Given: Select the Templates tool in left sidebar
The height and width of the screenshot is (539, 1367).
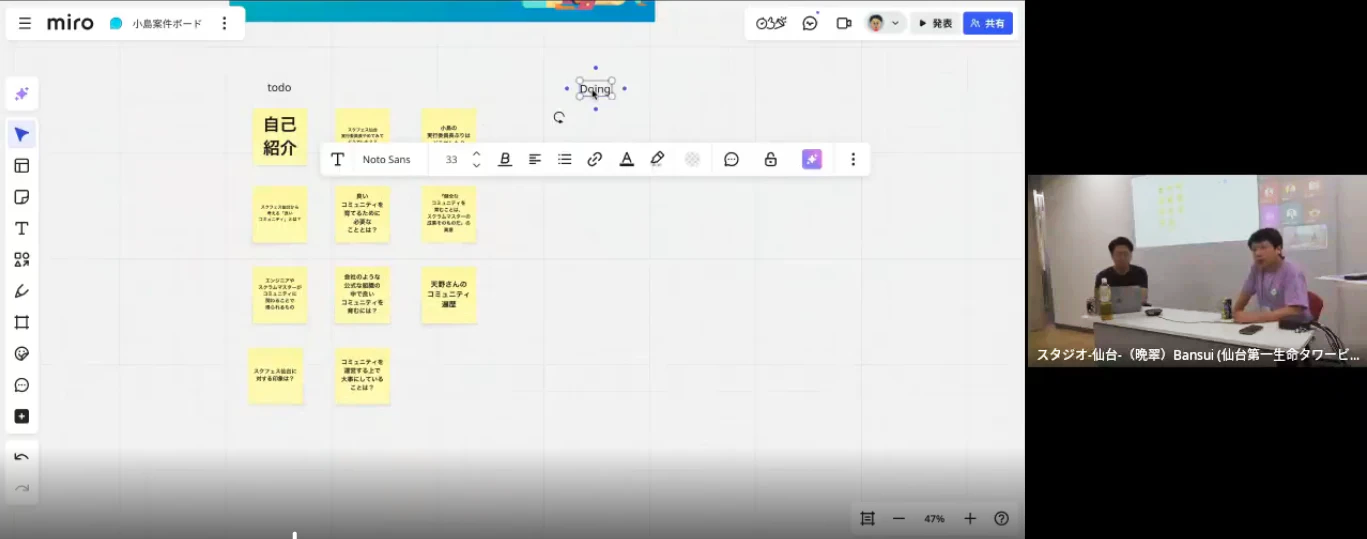Looking at the screenshot, I should (21, 166).
